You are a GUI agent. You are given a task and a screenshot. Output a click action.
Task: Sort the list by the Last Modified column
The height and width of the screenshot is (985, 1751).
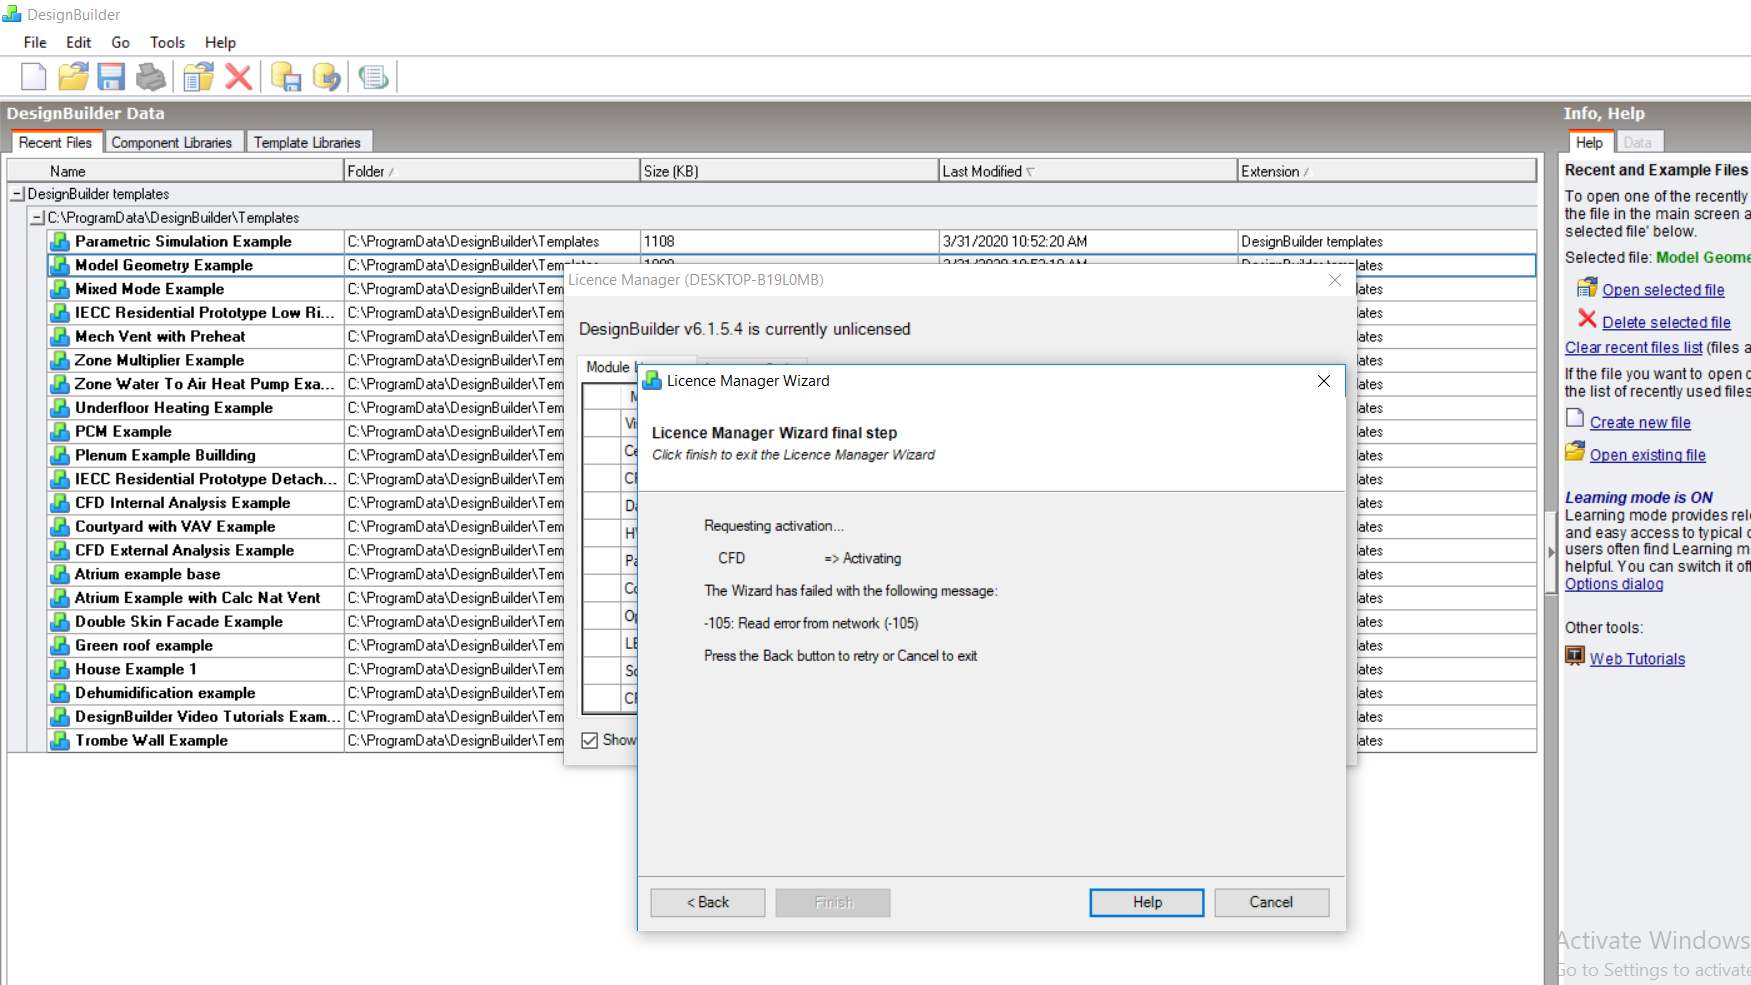tap(1088, 171)
